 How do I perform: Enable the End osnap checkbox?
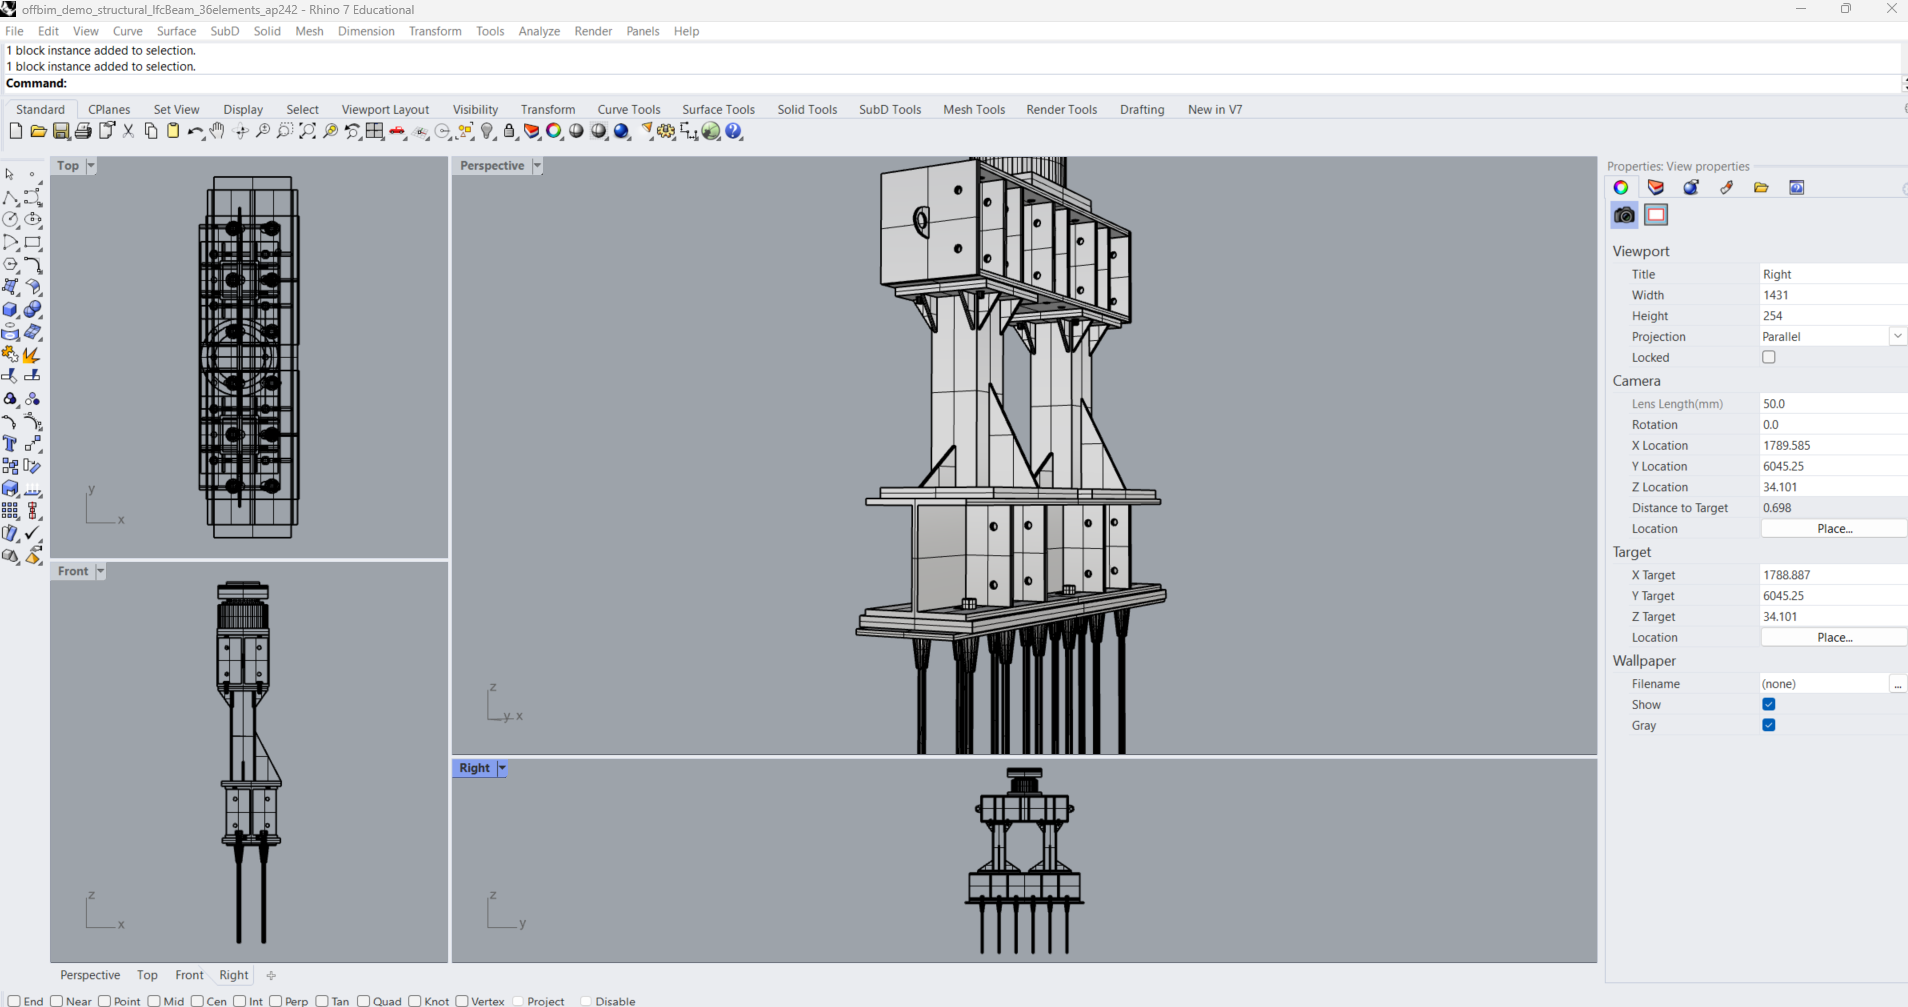[x=14, y=1001]
